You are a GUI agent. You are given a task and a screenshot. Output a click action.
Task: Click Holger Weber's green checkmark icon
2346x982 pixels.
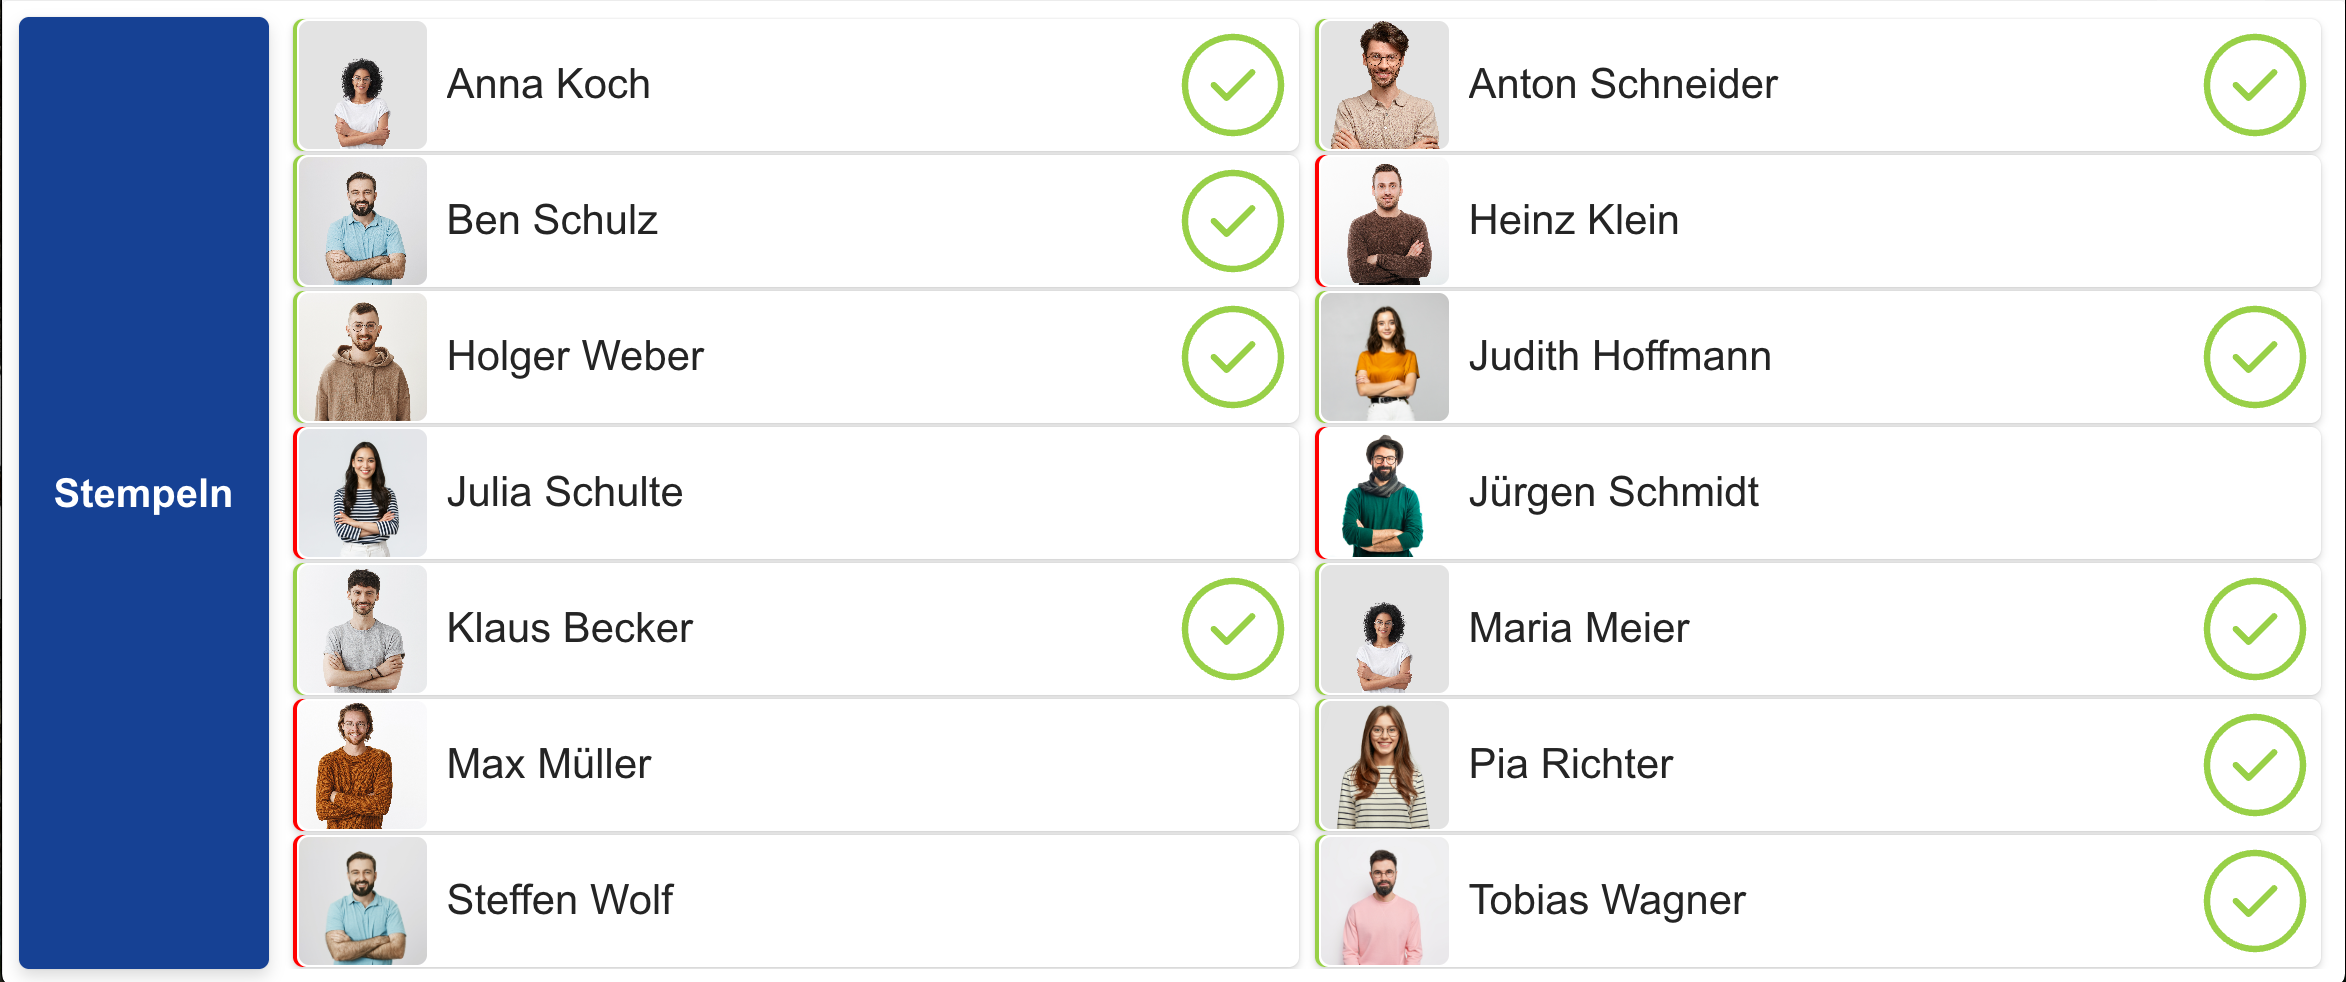(1232, 357)
